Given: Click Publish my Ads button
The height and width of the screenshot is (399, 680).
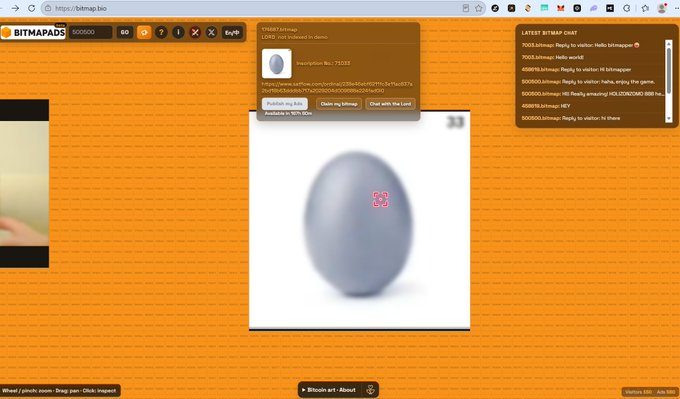Looking at the screenshot, I should pos(284,104).
